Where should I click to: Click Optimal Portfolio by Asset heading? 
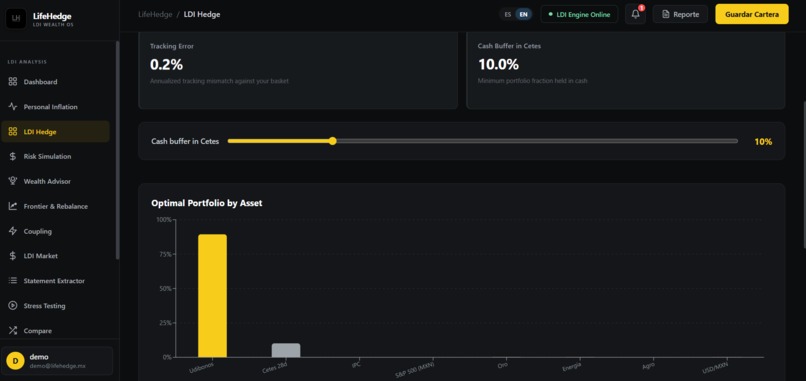[207, 203]
